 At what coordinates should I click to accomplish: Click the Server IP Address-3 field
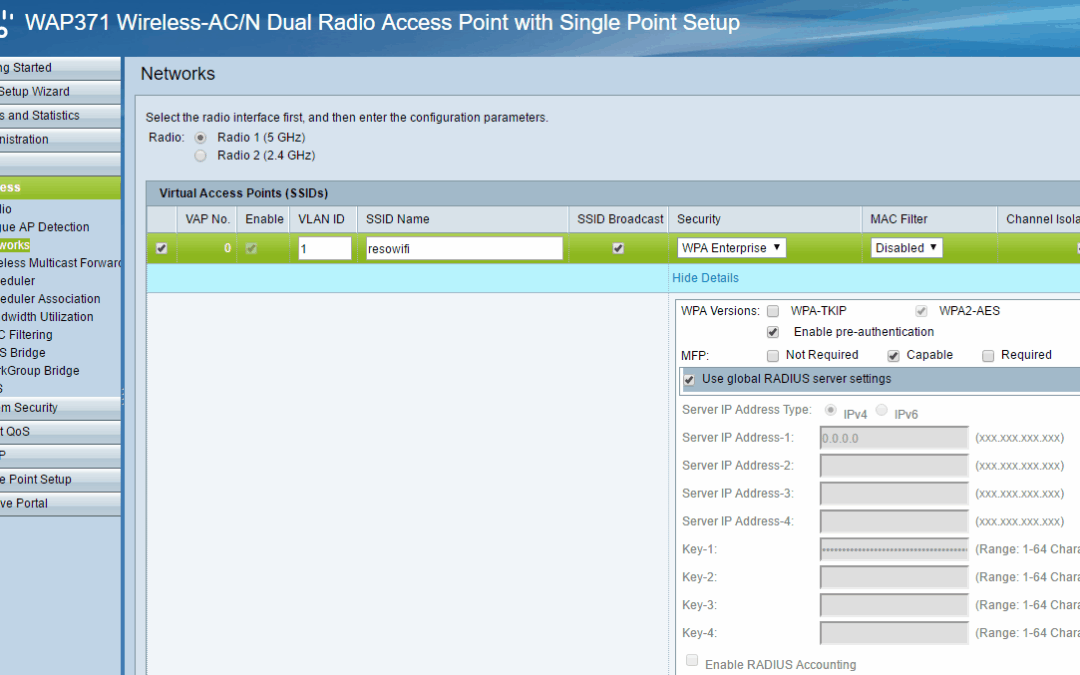tap(894, 494)
